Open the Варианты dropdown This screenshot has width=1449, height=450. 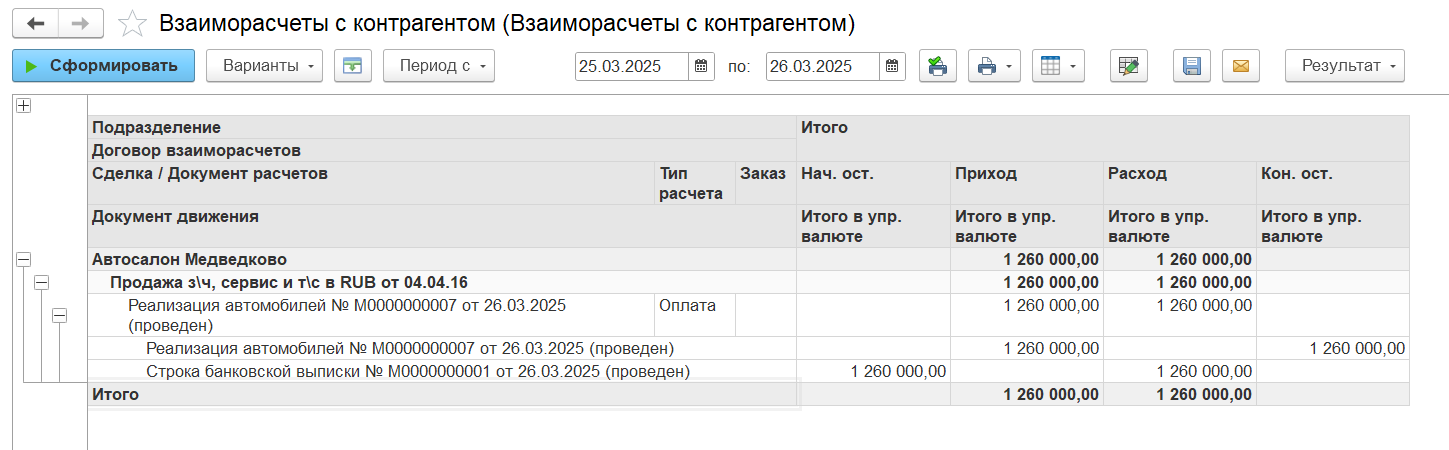tap(264, 66)
